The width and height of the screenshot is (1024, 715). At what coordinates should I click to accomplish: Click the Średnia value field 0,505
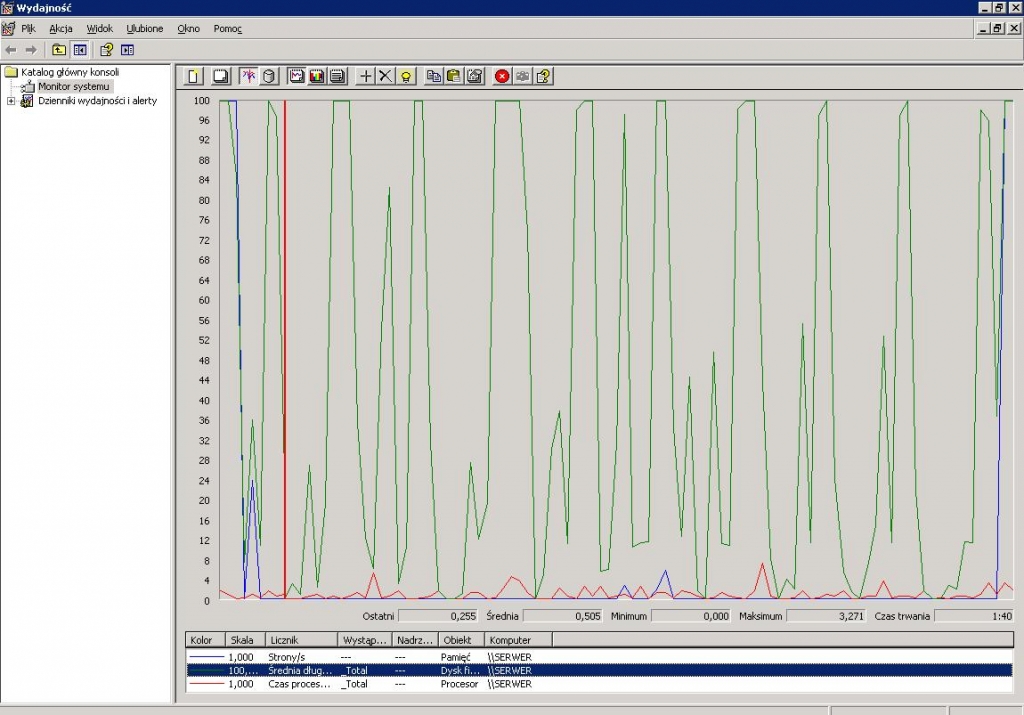563,616
